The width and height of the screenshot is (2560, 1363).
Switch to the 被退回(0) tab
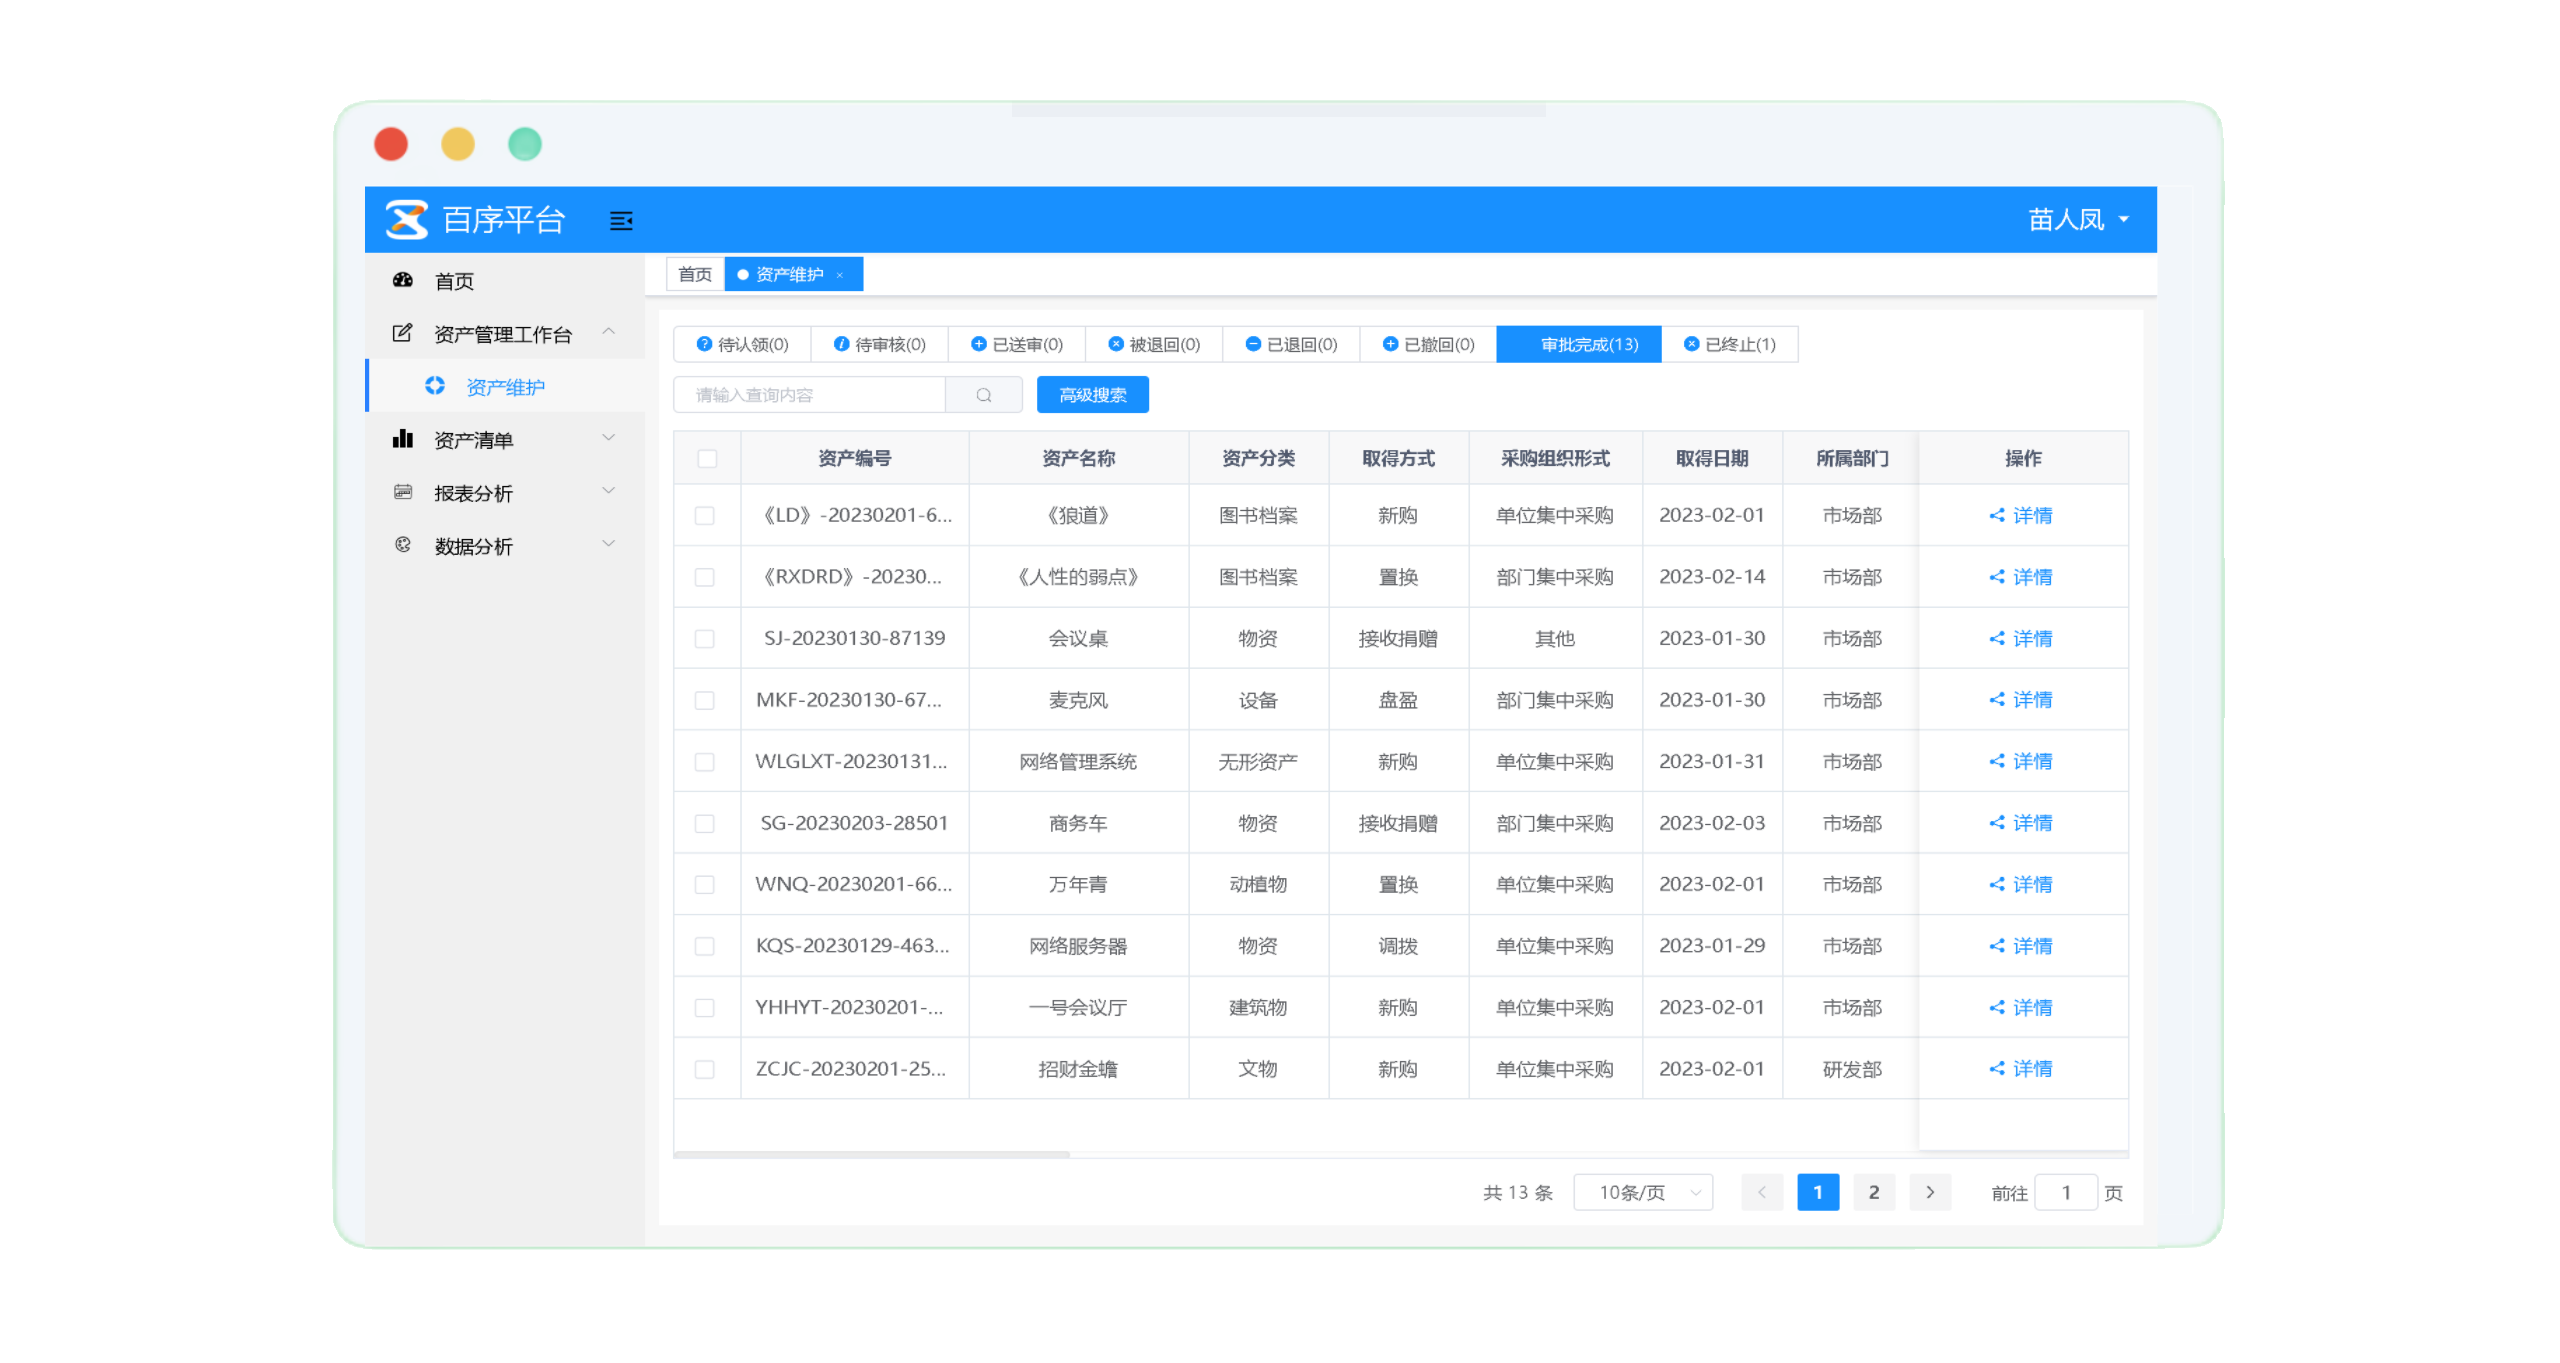click(x=1153, y=345)
